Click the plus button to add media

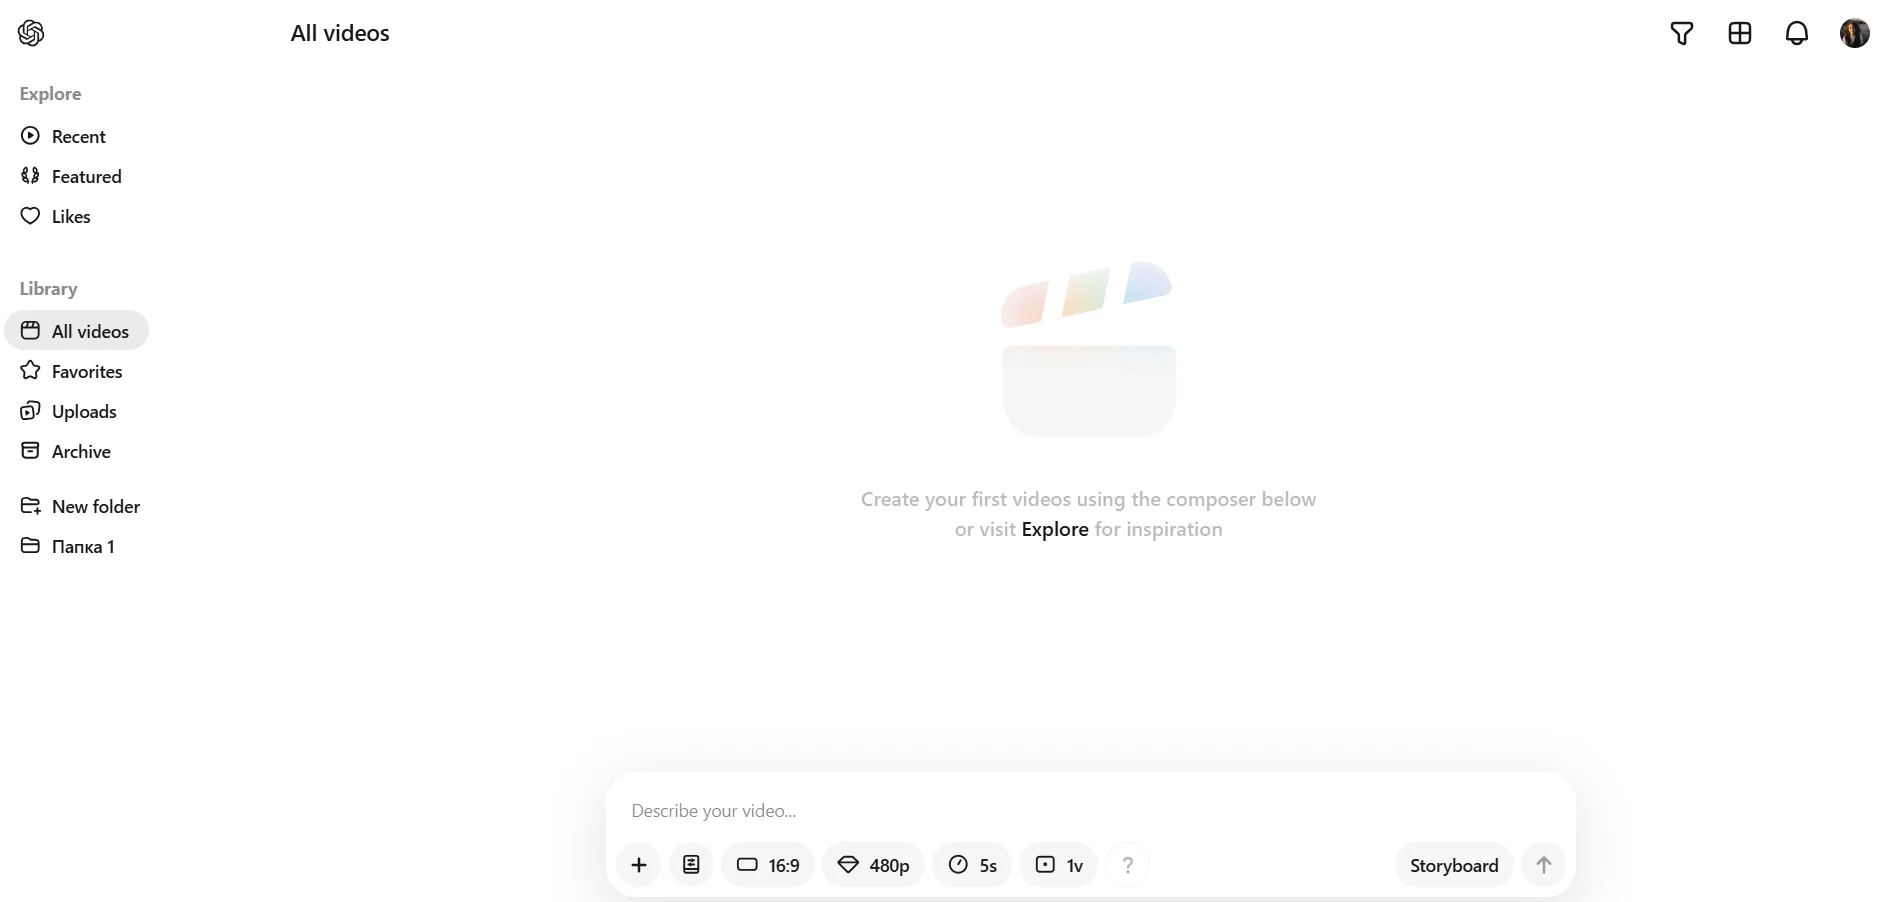639,865
